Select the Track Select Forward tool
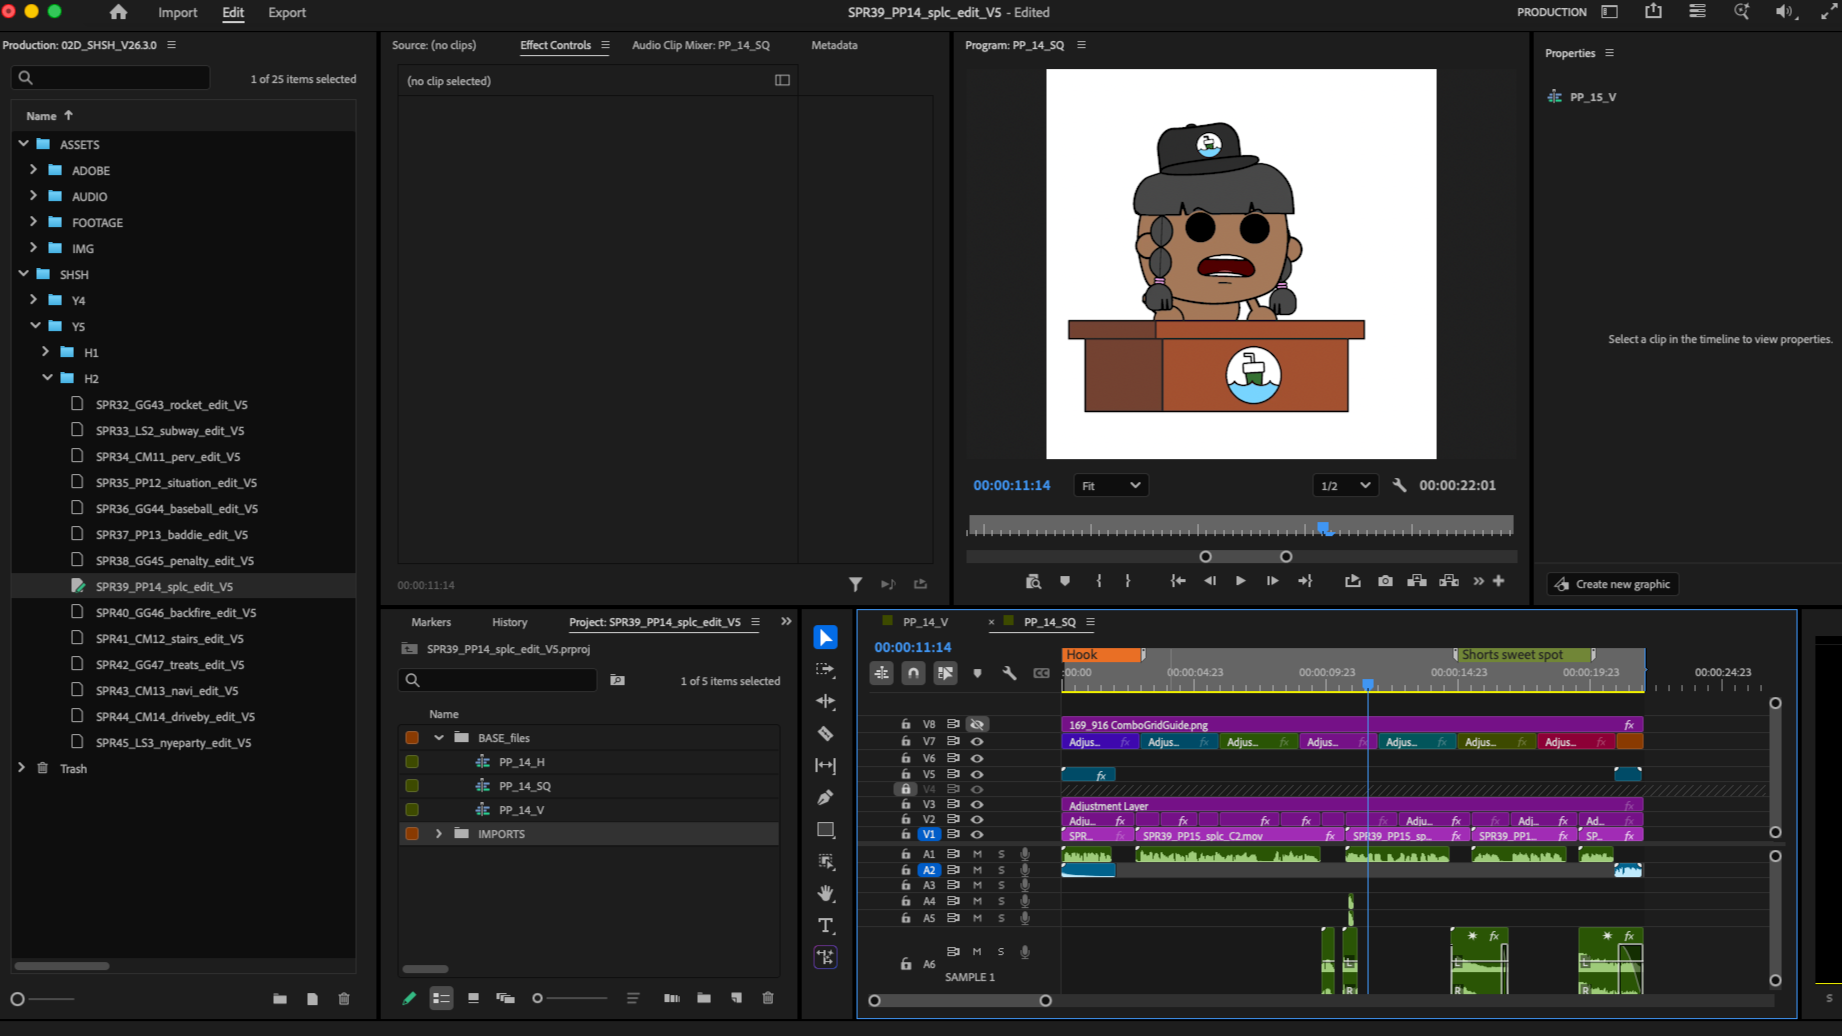Screen dimensions: 1842x1036 (825, 669)
